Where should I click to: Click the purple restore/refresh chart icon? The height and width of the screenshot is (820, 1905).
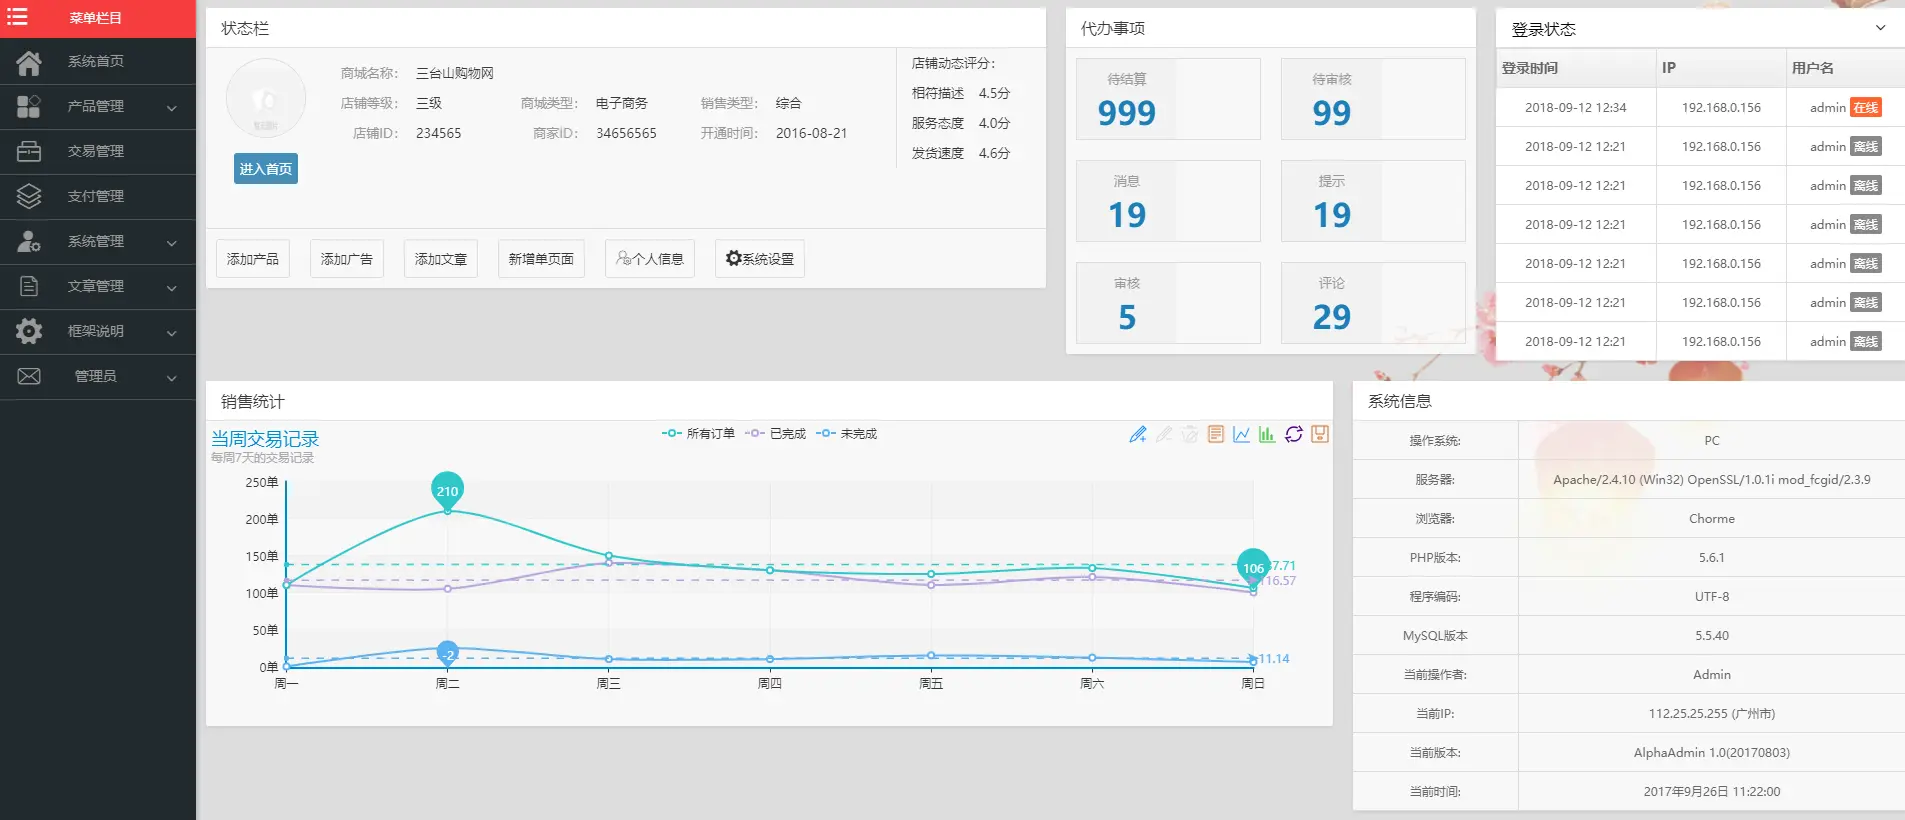coord(1294,434)
